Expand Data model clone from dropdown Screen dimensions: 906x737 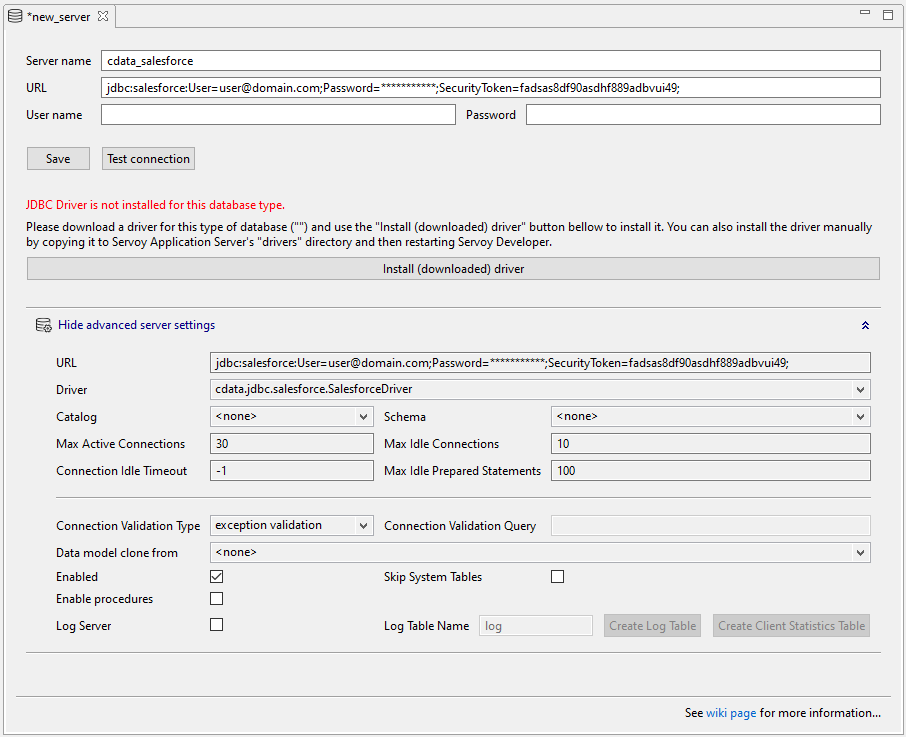[x=860, y=553]
